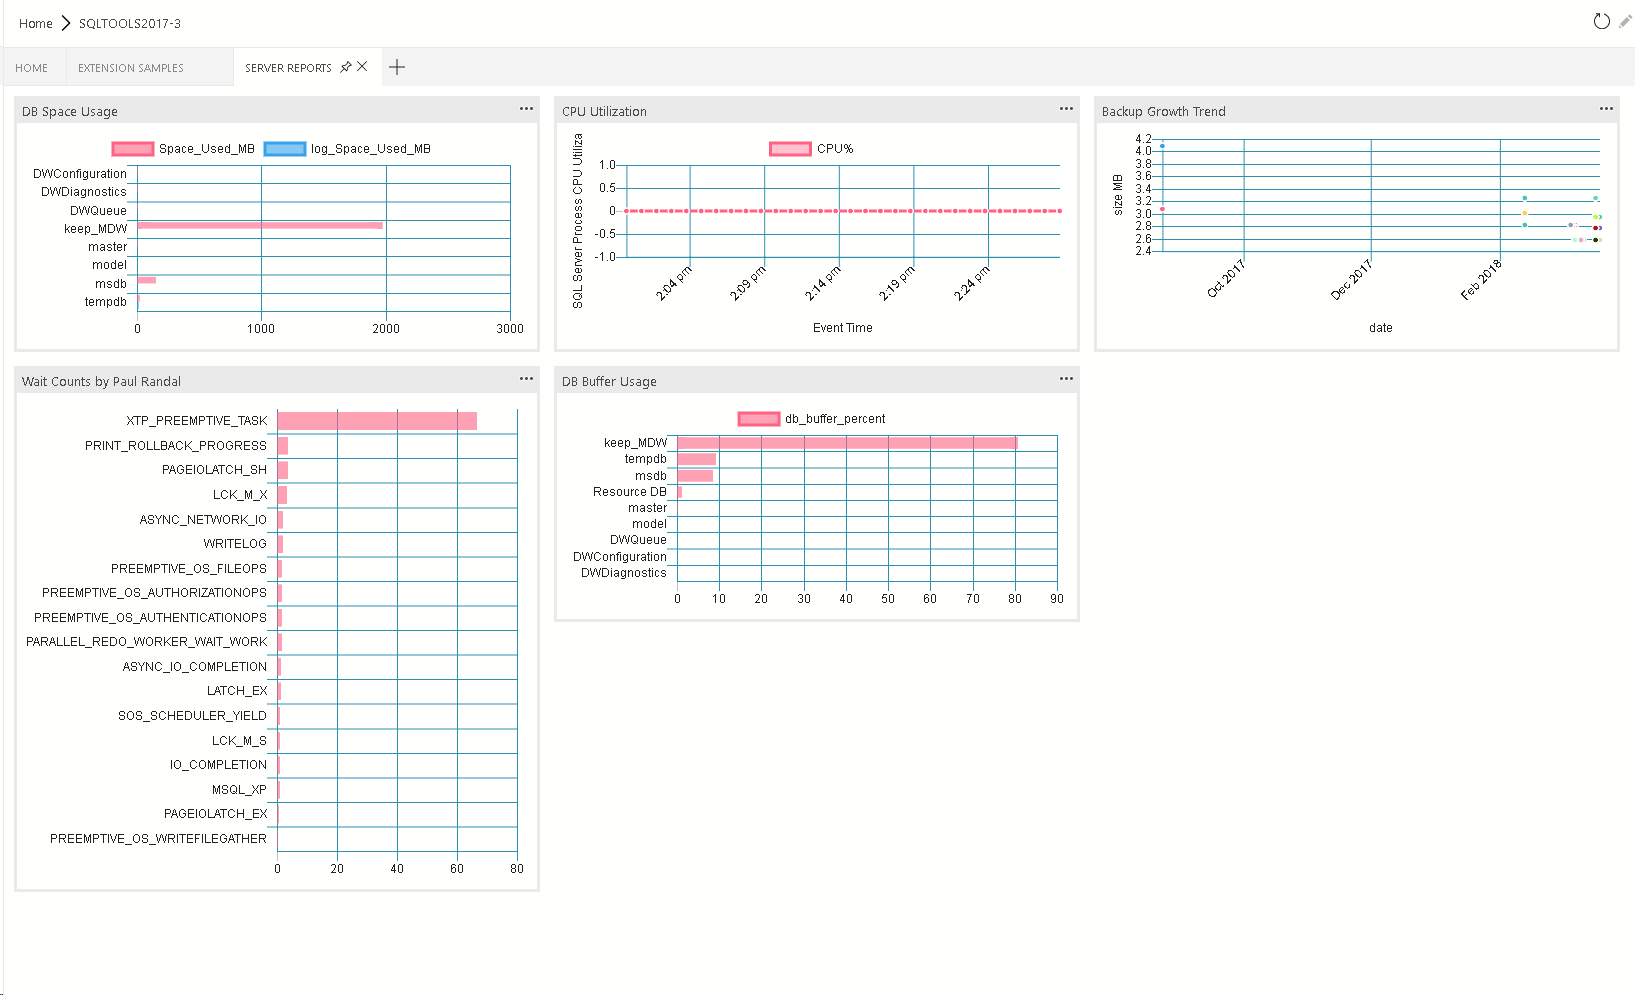Image resolution: width=1635 pixels, height=995 pixels.
Task: Click the refresh dashboard icon
Action: 1601,21
